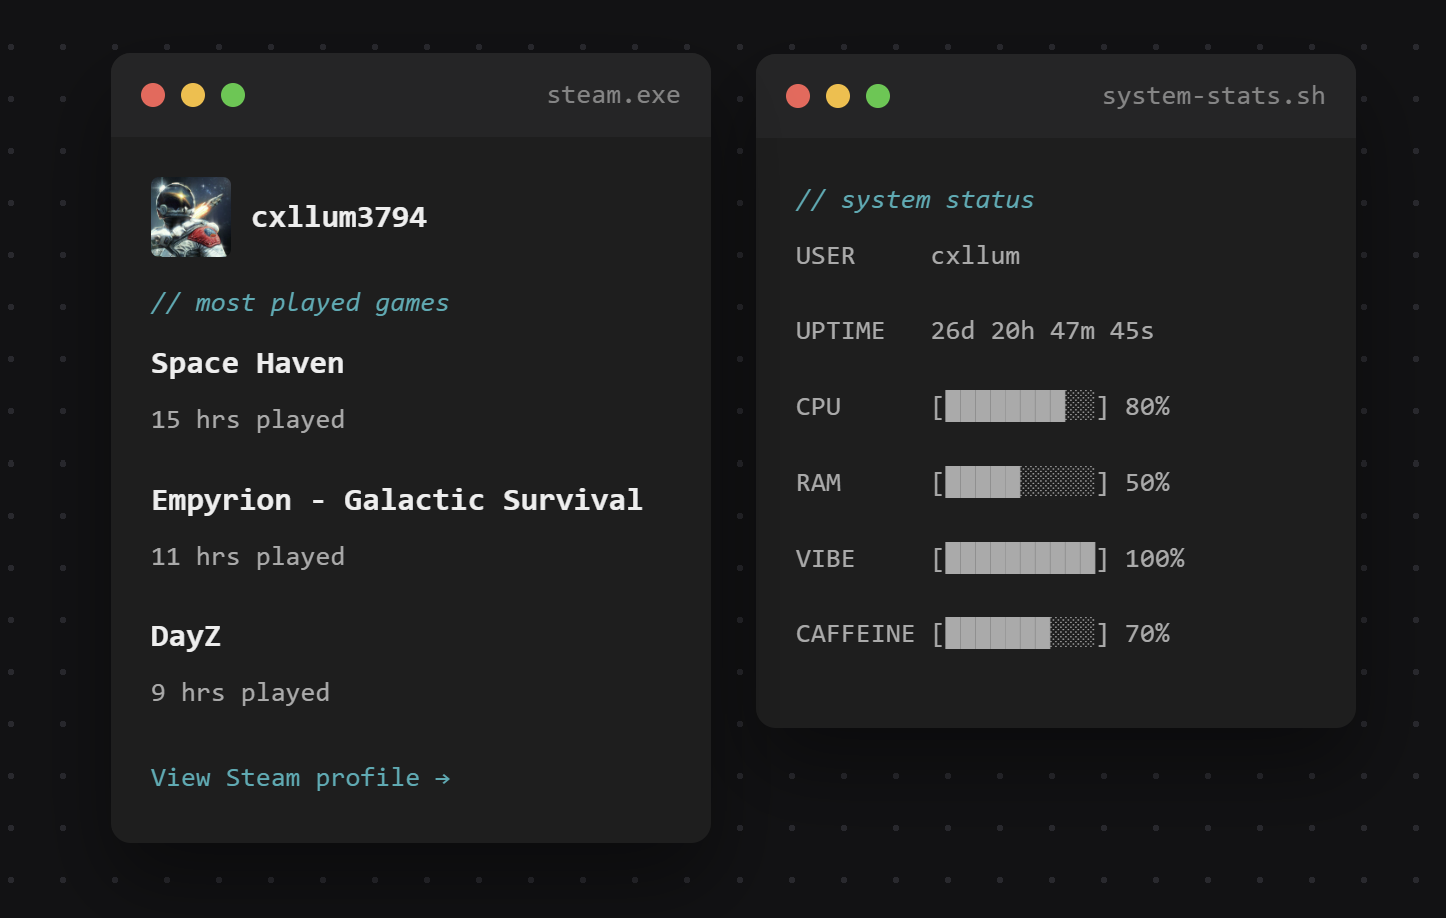Click the RAM label
Screen dimensions: 1446x918
[x=818, y=483]
